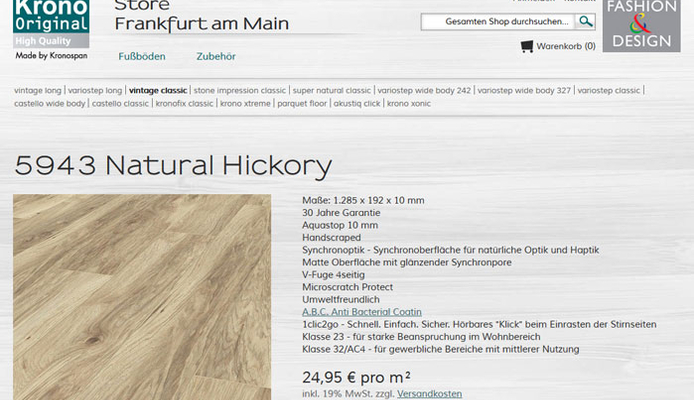Select the kronofix classic category
This screenshot has width=694, height=400.
pos(184,104)
